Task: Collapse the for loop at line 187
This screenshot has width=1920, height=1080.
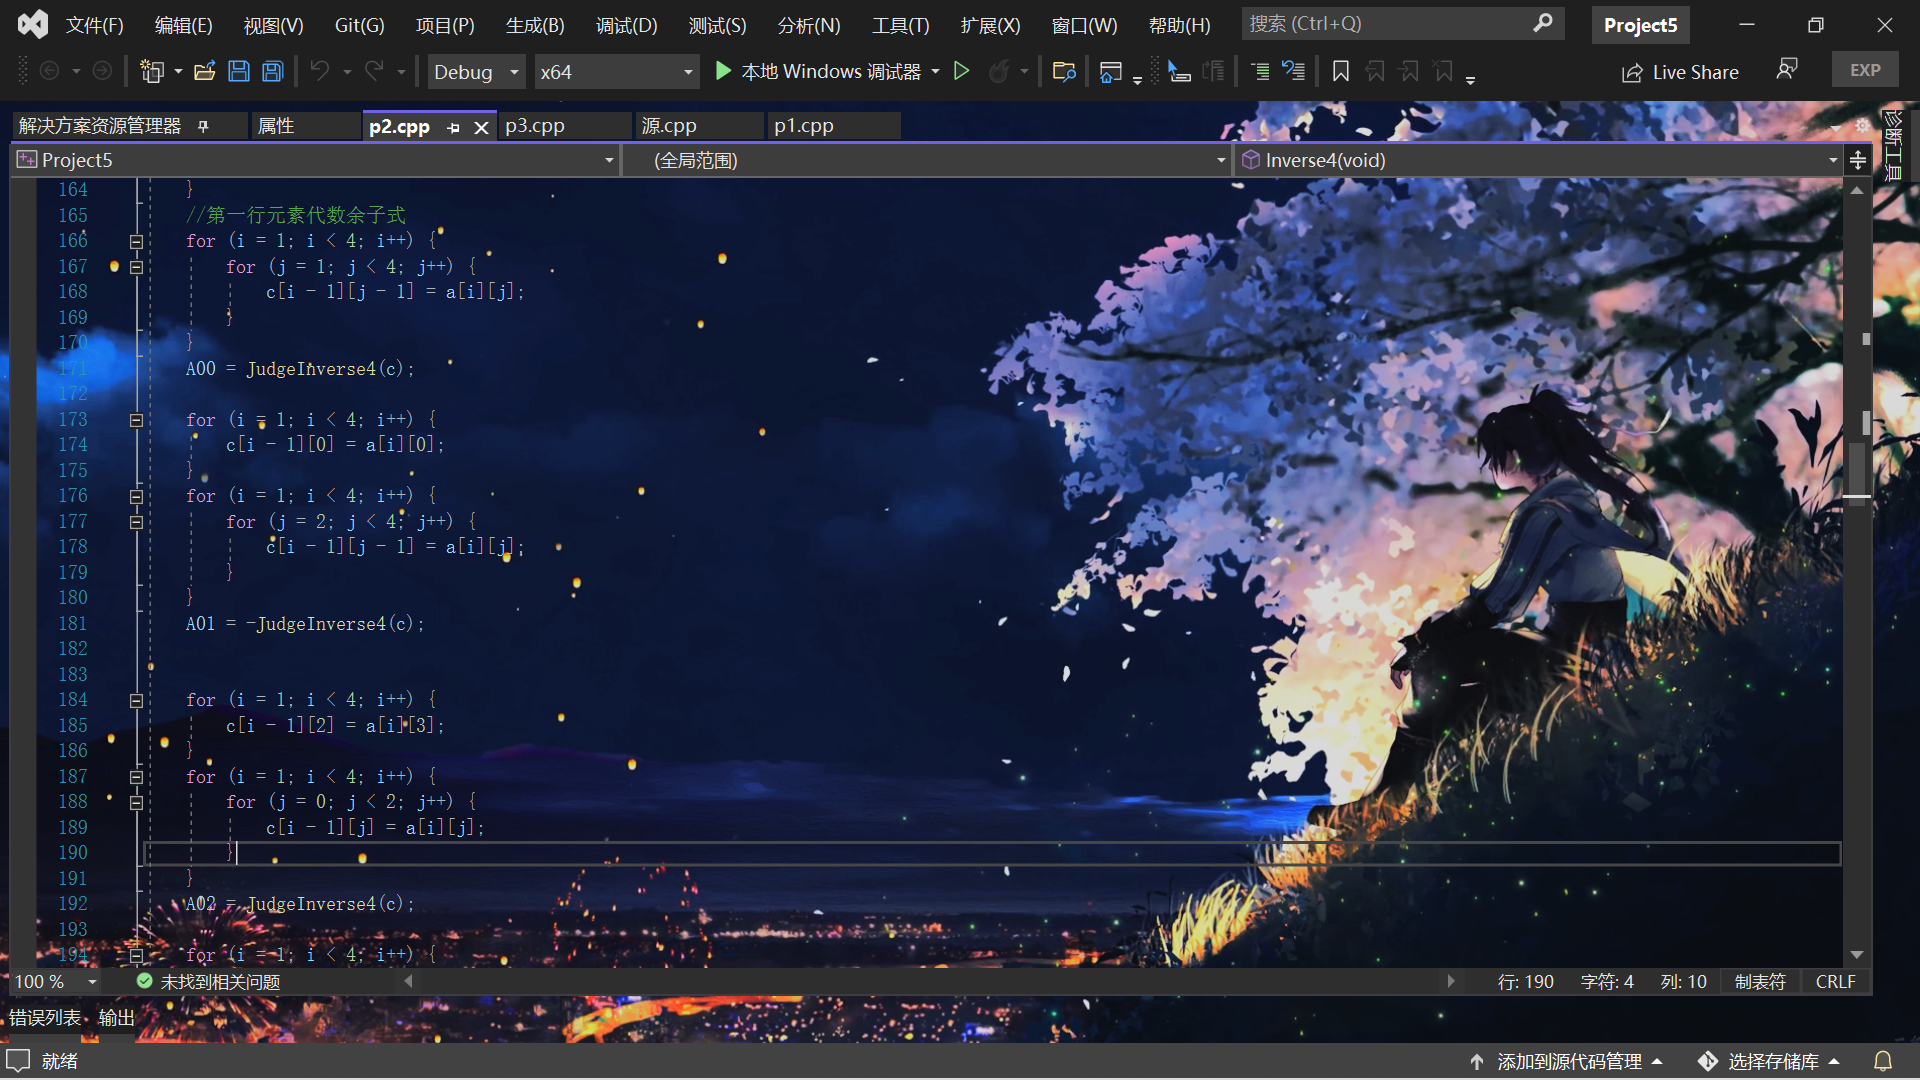Action: click(x=136, y=777)
